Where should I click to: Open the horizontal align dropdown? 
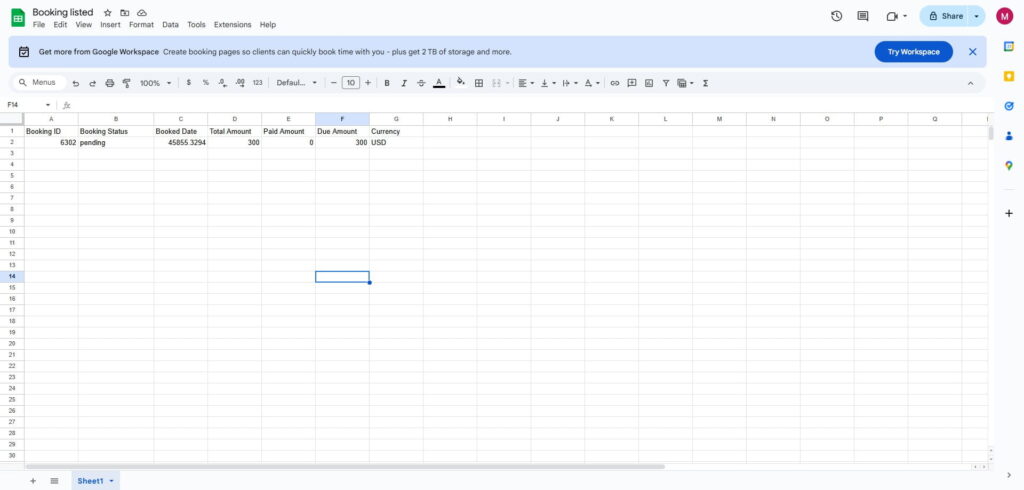pyautogui.click(x=526, y=83)
